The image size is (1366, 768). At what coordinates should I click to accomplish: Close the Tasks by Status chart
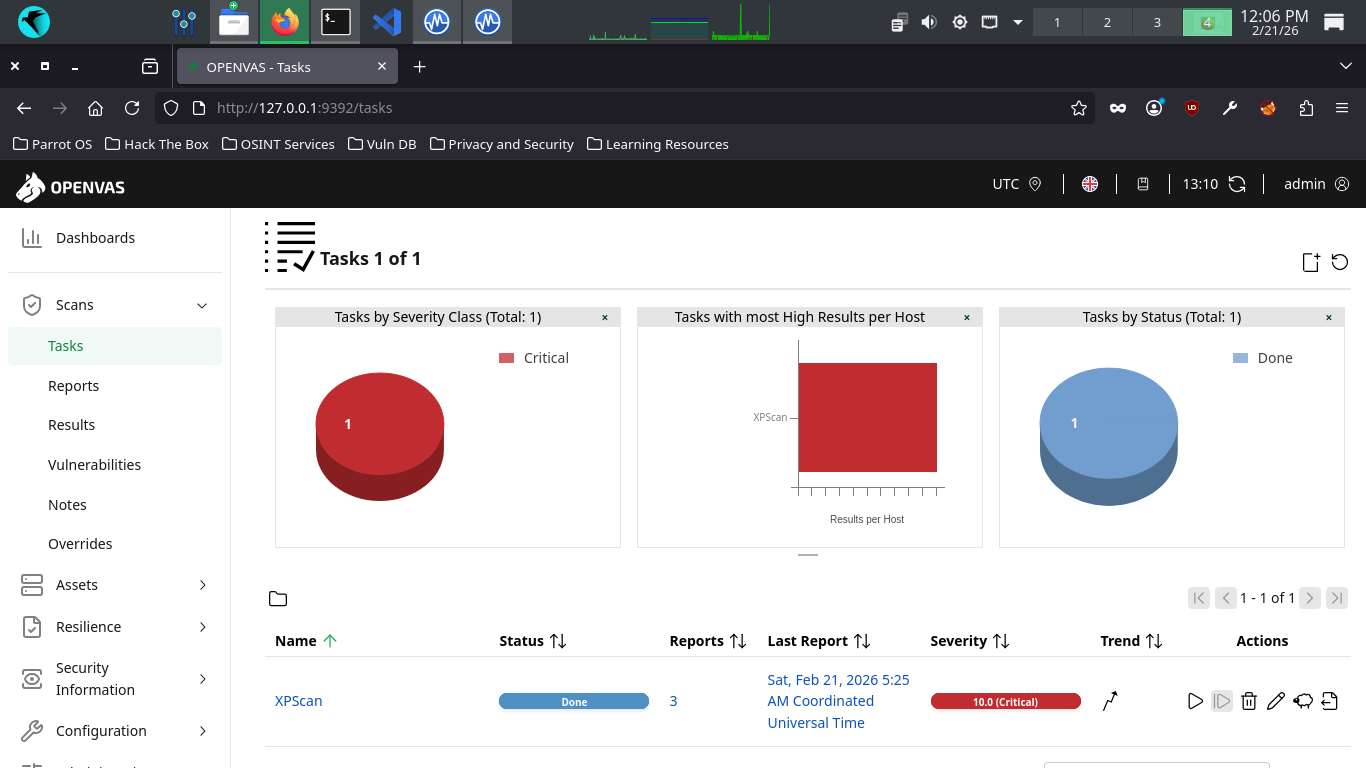(x=1329, y=317)
